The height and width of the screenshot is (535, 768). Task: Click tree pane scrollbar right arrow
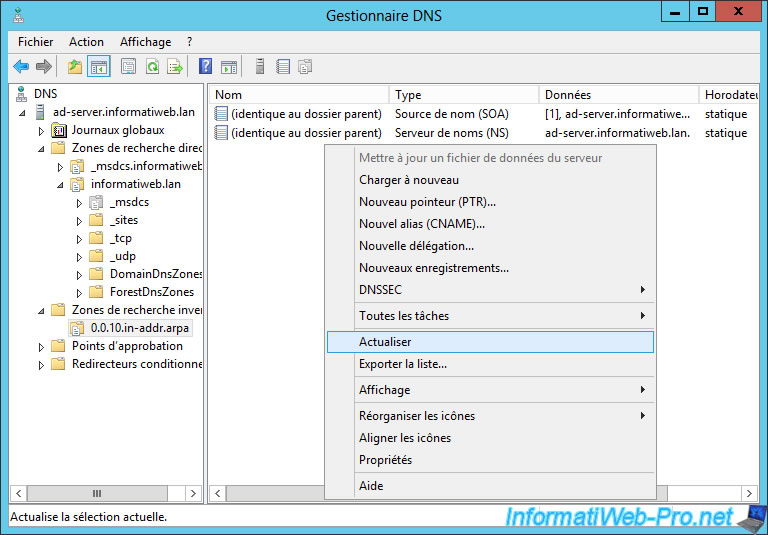click(193, 493)
